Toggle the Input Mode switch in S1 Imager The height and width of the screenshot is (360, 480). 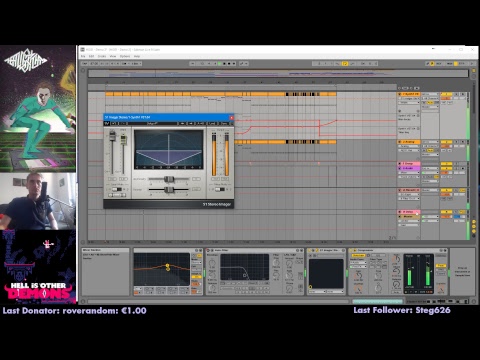(x=117, y=189)
